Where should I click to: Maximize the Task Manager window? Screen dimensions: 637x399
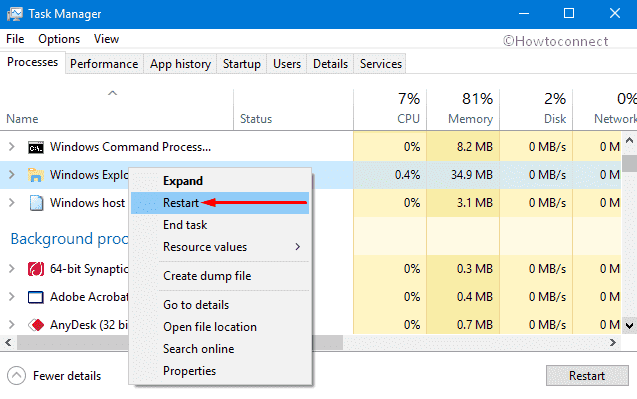569,13
